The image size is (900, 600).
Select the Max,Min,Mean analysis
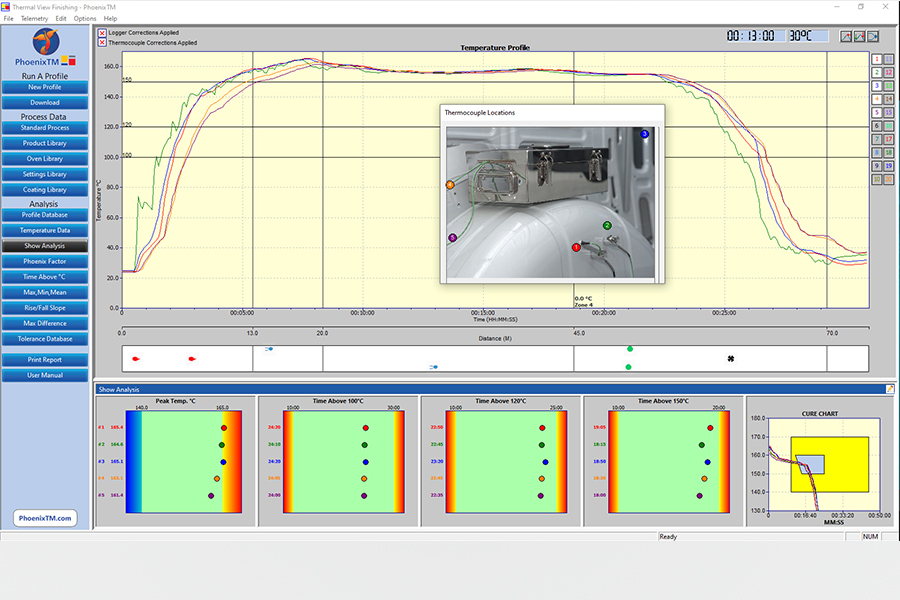tap(45, 293)
